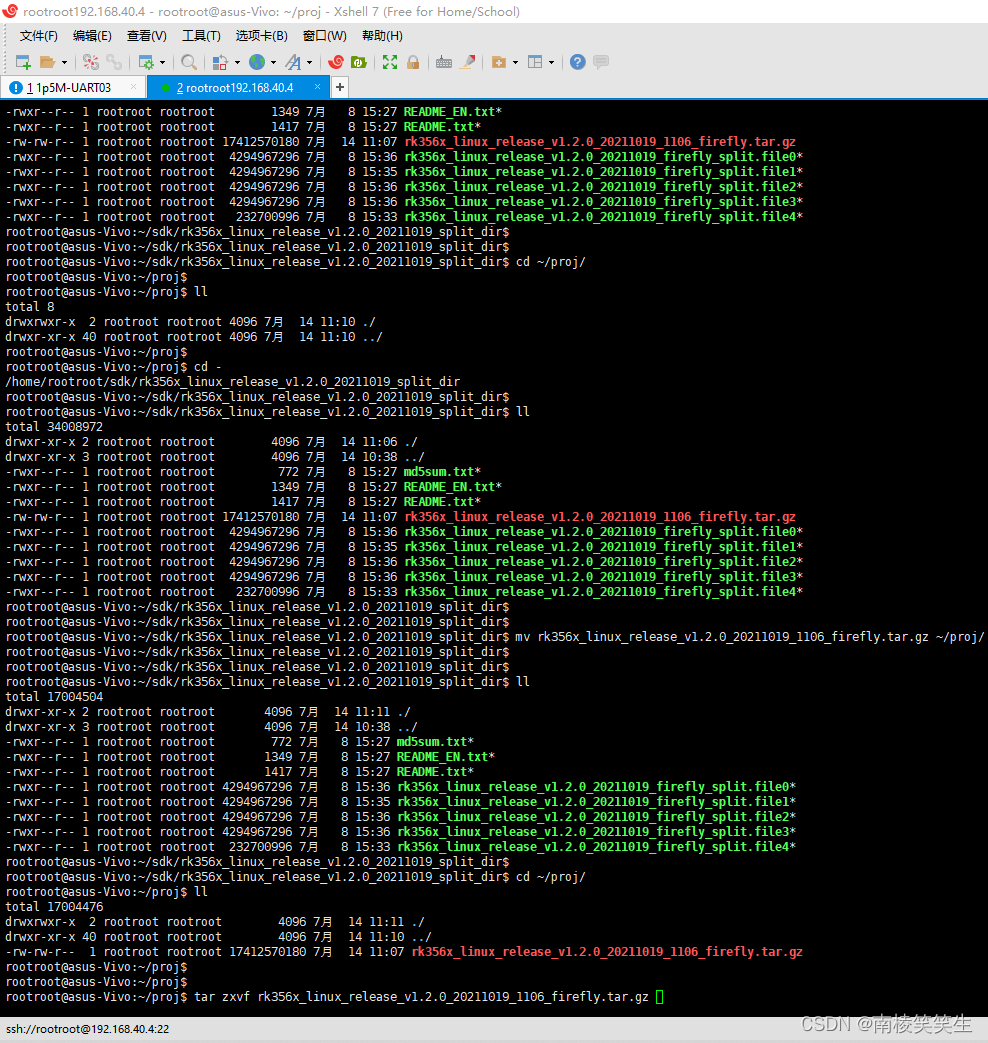Open the 工具(T) menu
988x1043 pixels.
pos(202,36)
